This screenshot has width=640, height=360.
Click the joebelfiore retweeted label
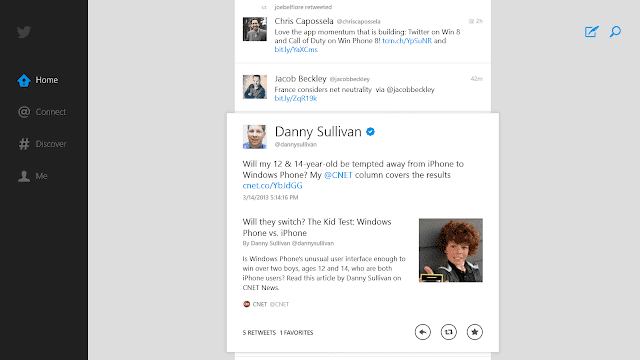pos(303,7)
